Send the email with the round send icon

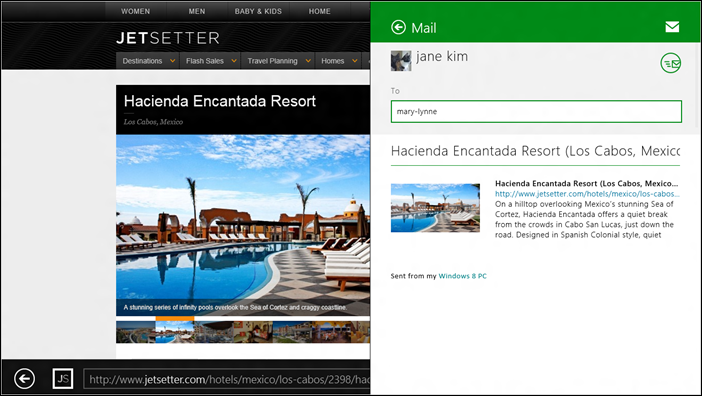pyautogui.click(x=670, y=63)
